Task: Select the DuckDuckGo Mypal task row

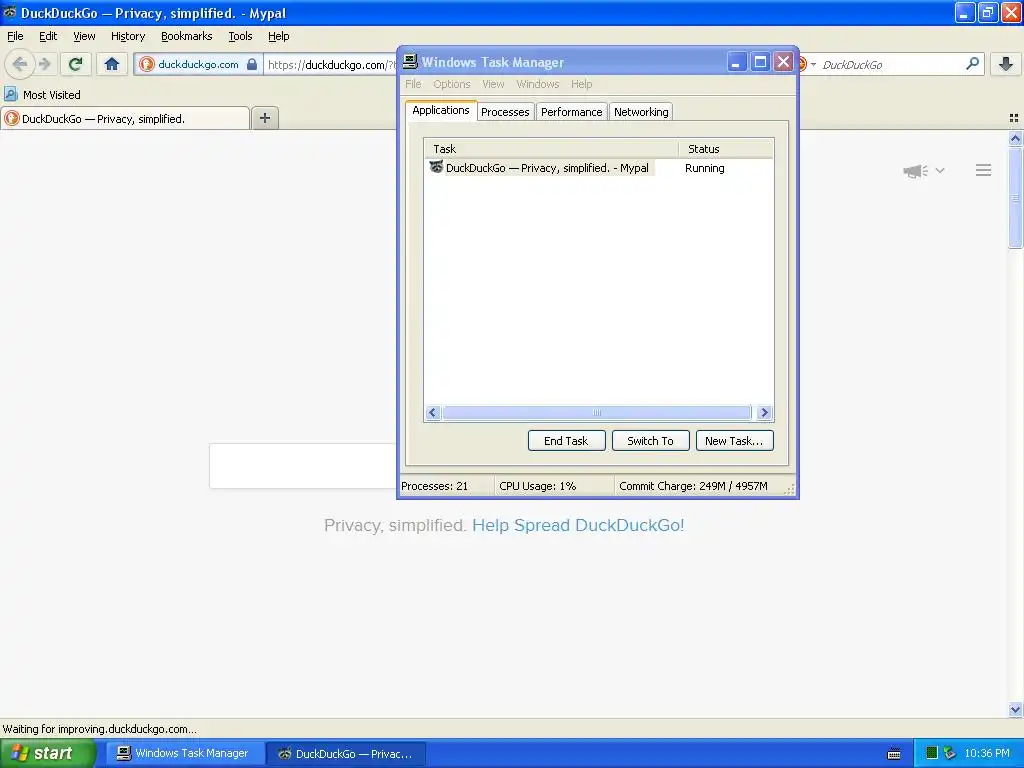Action: (x=599, y=168)
